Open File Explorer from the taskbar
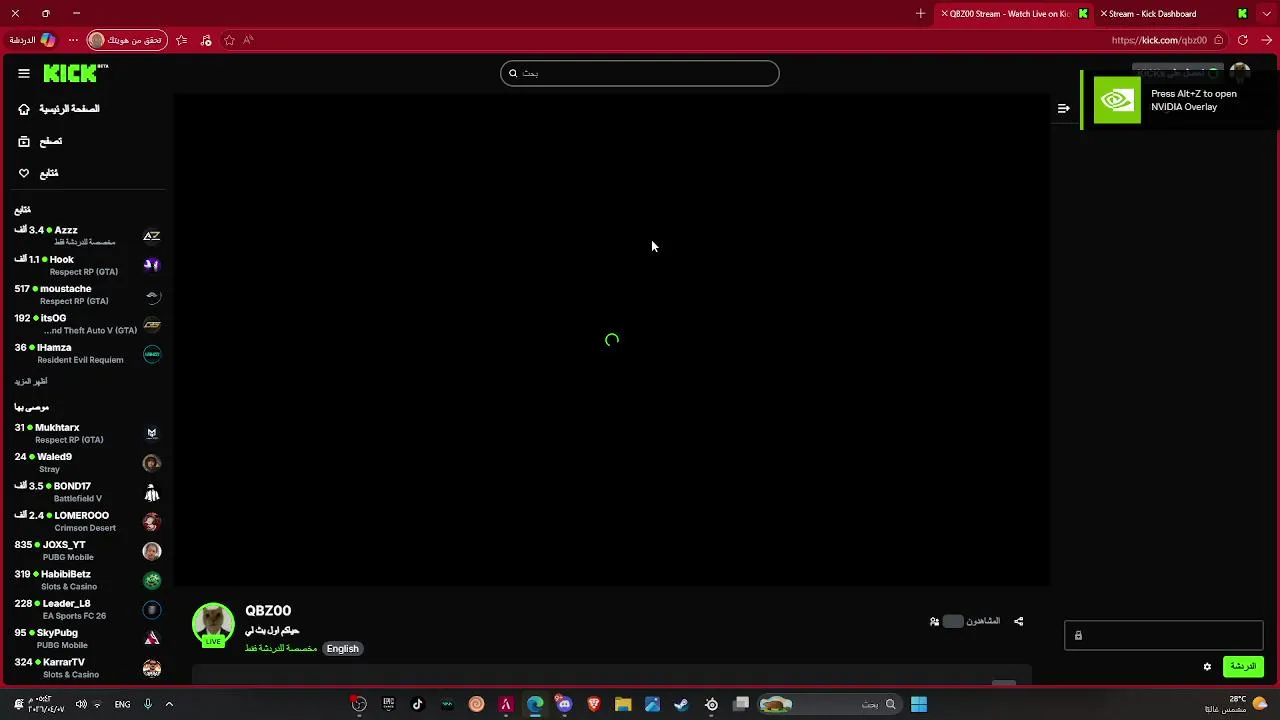The image size is (1280, 720). pyautogui.click(x=623, y=704)
